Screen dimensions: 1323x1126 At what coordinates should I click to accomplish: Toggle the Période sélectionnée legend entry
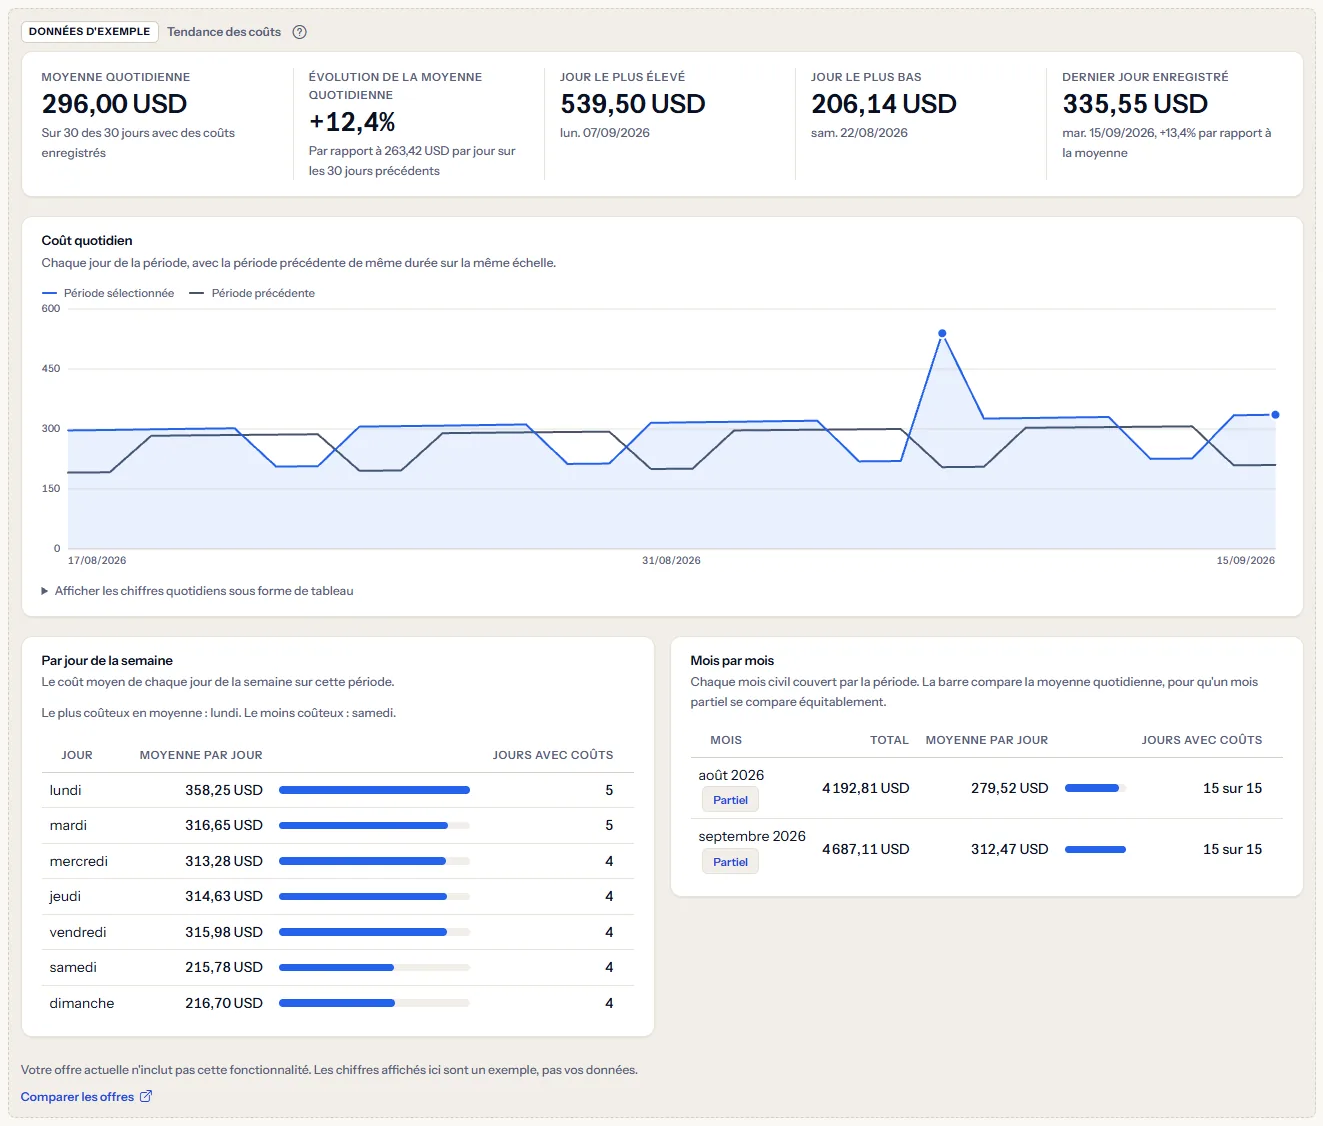point(108,293)
